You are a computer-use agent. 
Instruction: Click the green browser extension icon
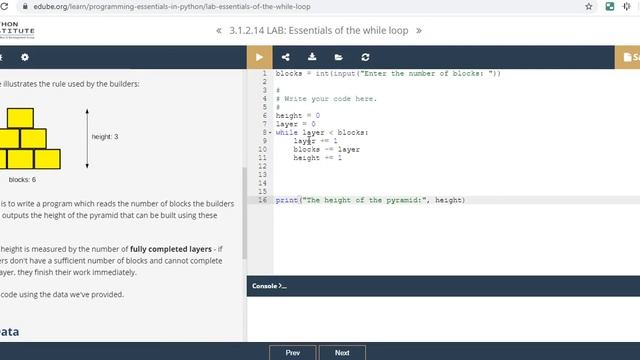(x=610, y=7)
